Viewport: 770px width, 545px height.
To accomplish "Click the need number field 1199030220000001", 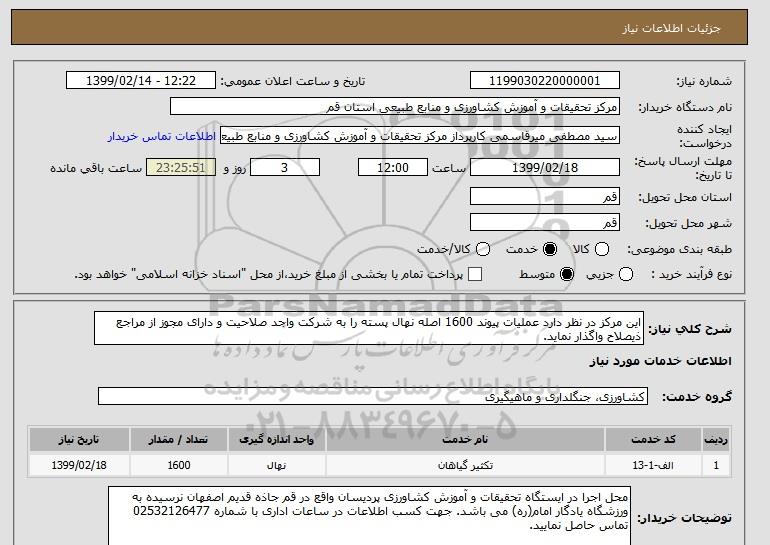I will [545, 81].
